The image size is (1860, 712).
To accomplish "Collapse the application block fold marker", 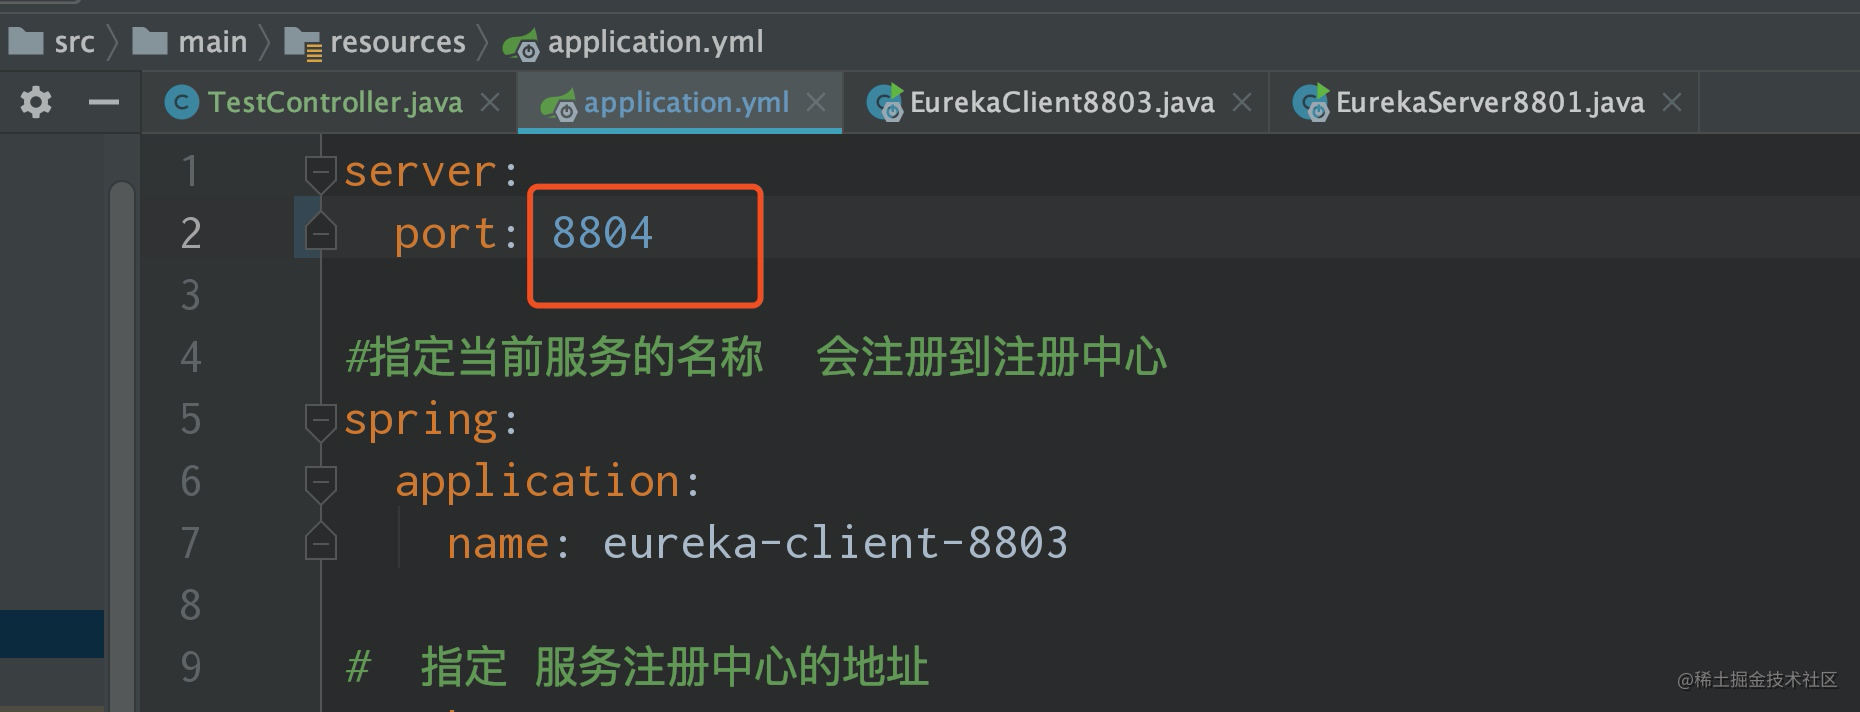I will 320,483.
